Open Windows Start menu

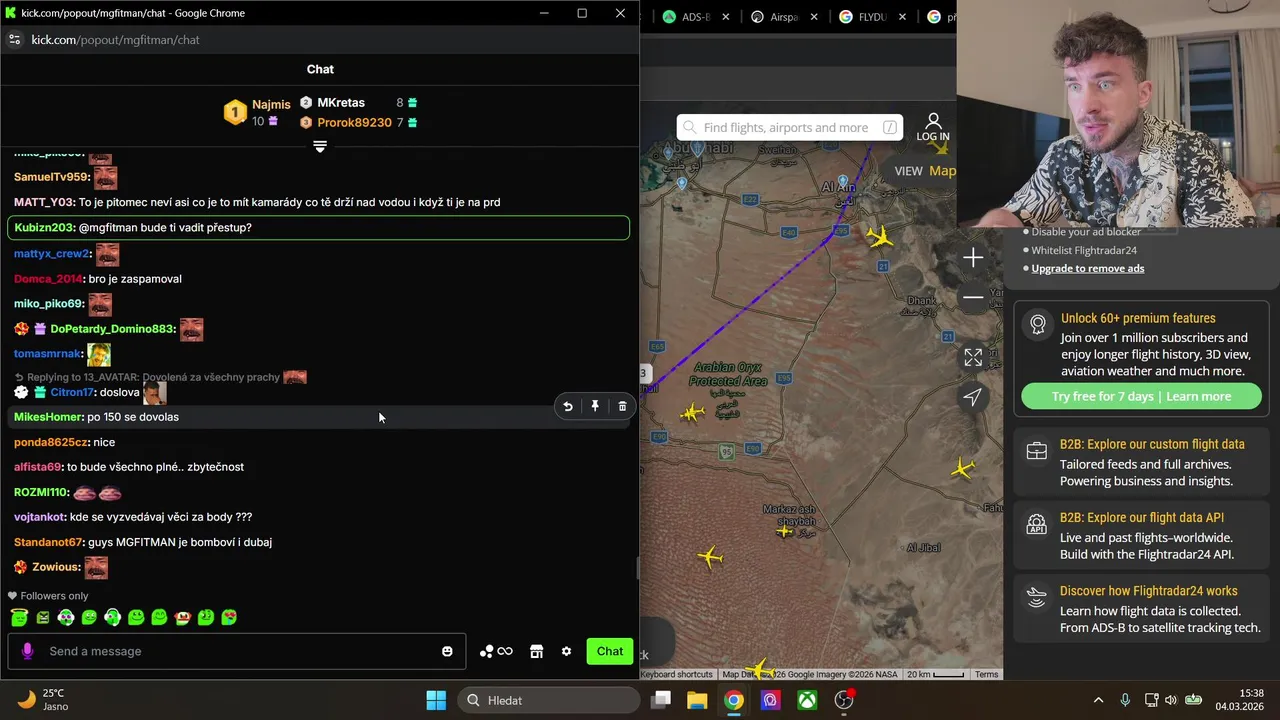coord(436,700)
